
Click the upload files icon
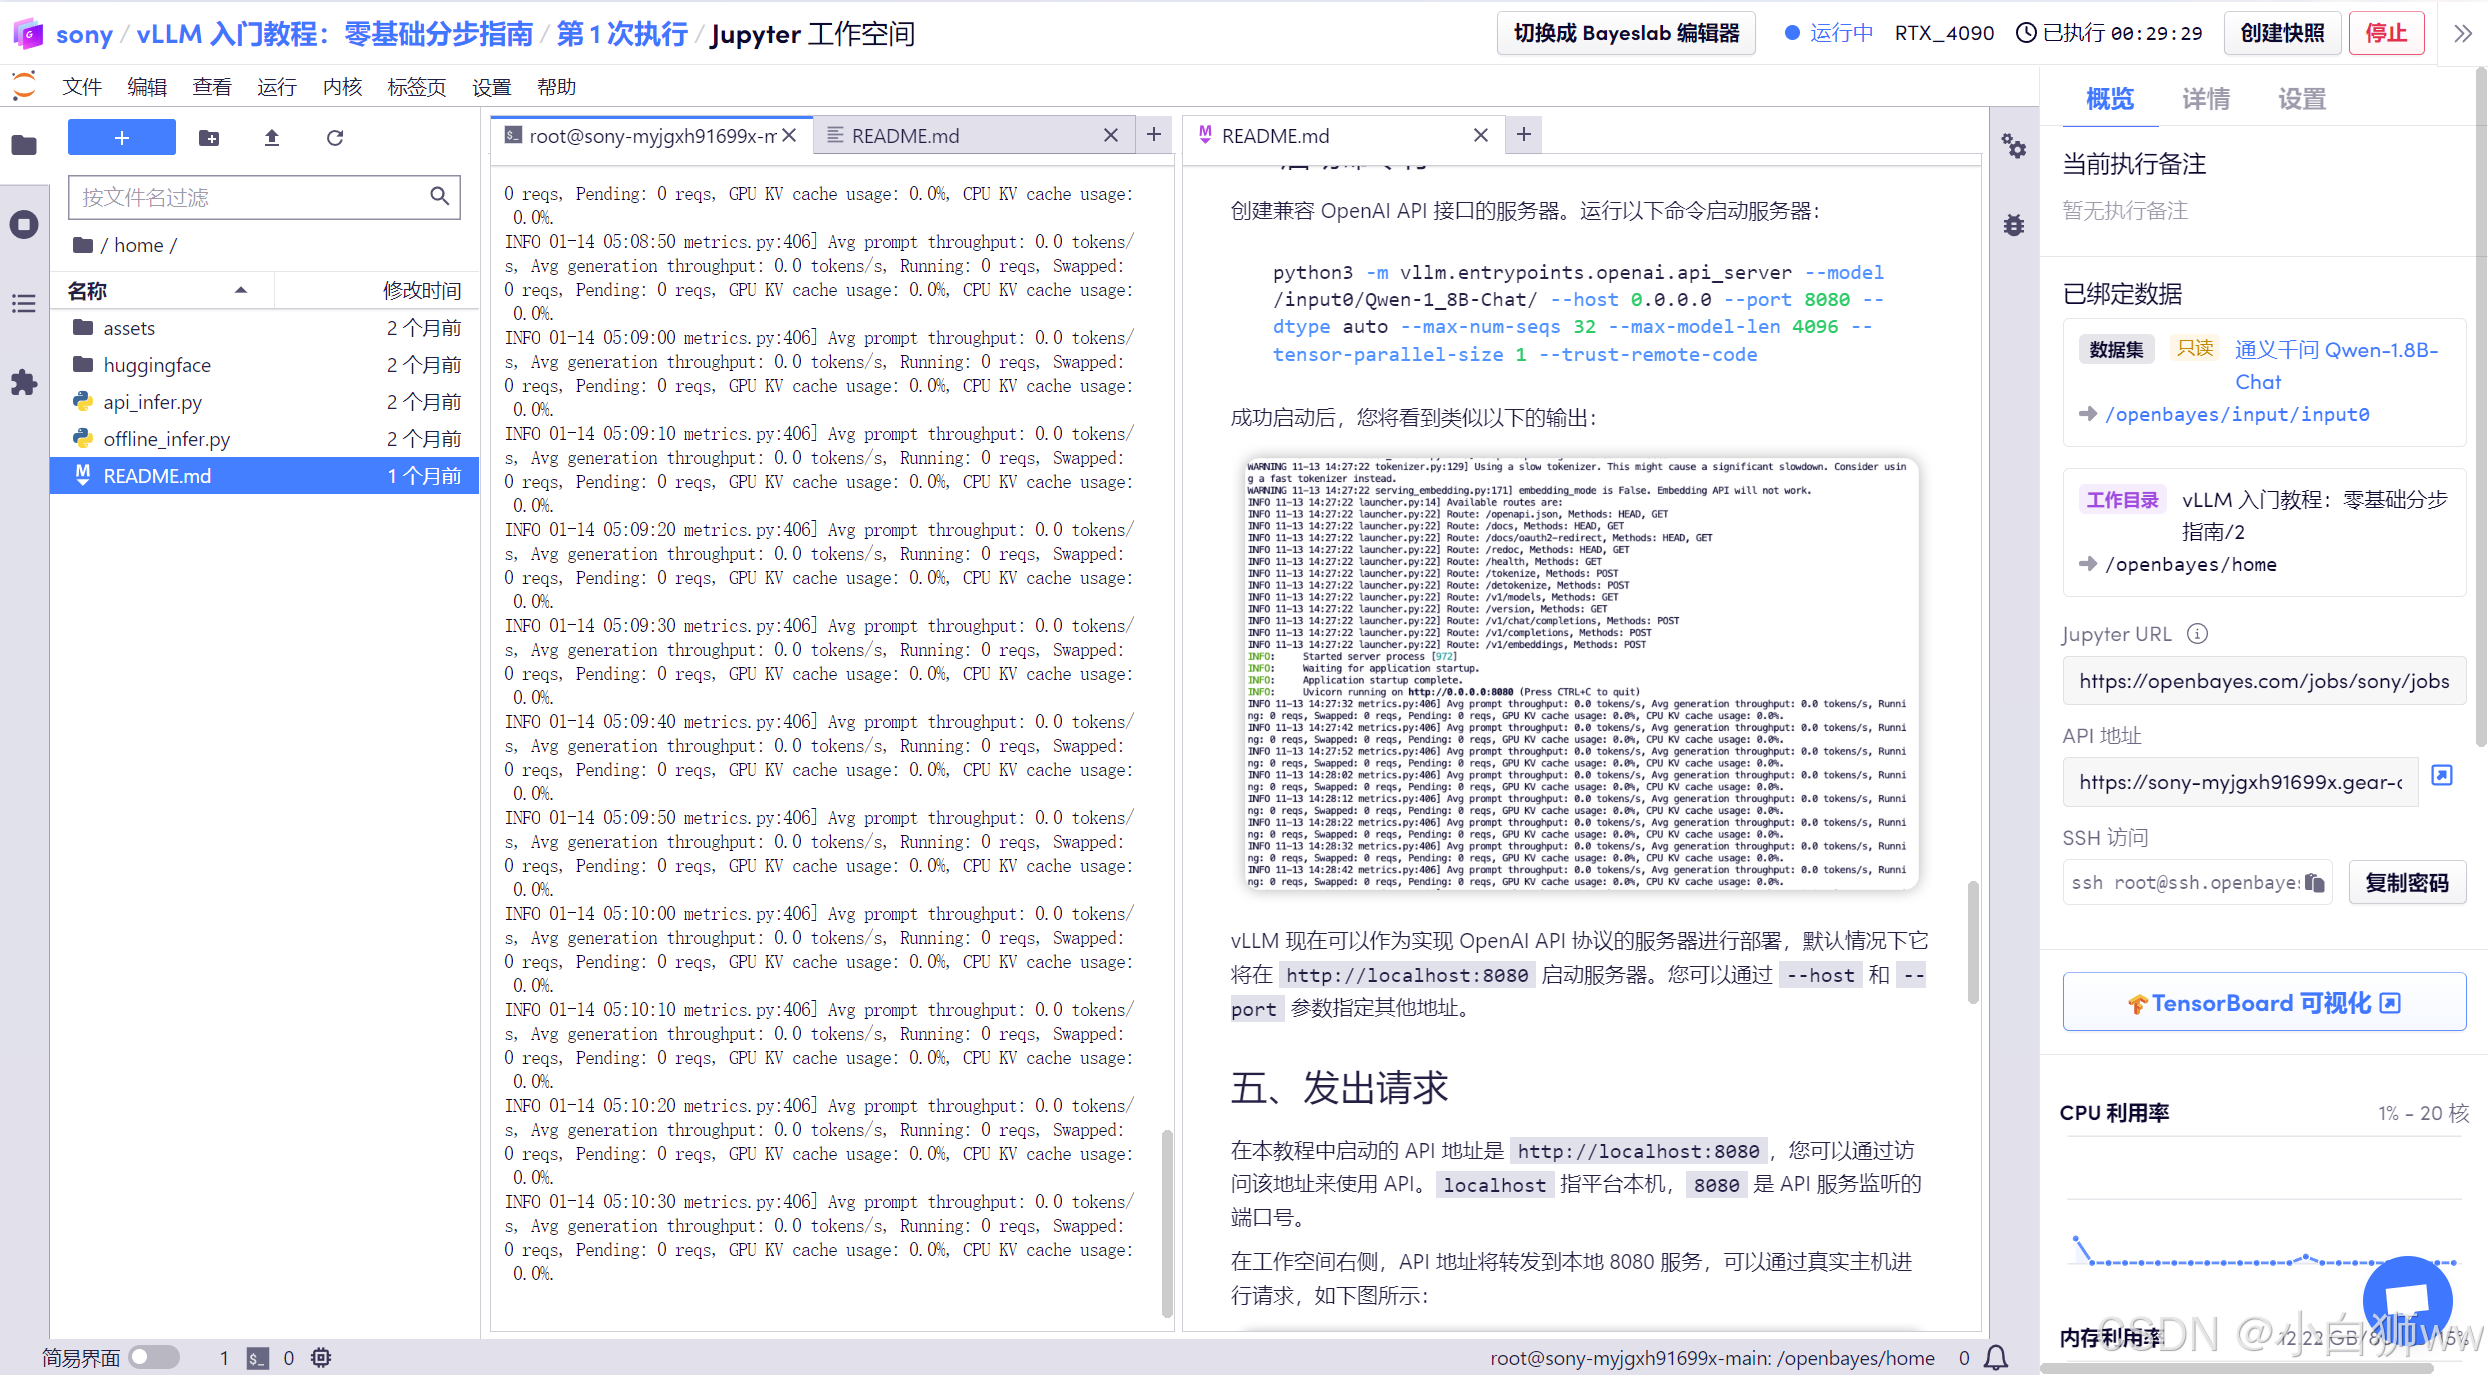271,138
